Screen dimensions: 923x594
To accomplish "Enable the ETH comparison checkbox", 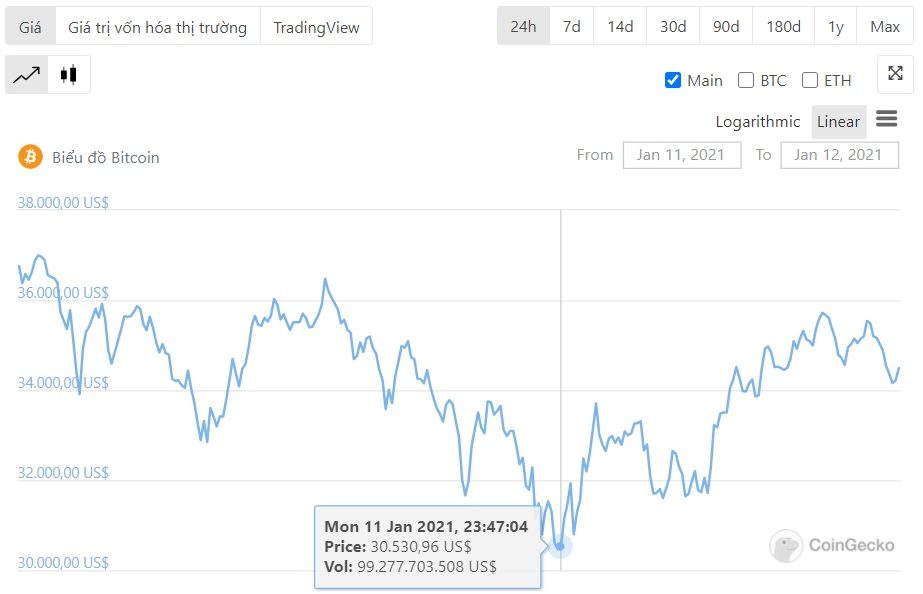I will click(x=810, y=80).
